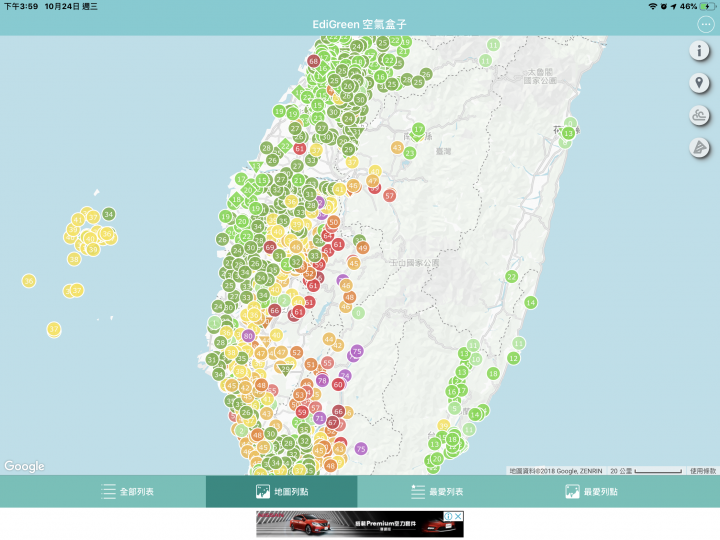Screen dimensions: 720x540
Task: Select the green 23 sensor marker
Action: point(410,153)
